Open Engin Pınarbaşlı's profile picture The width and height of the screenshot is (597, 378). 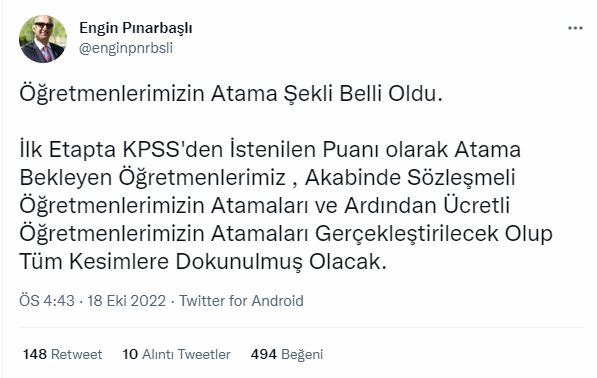coord(43,39)
